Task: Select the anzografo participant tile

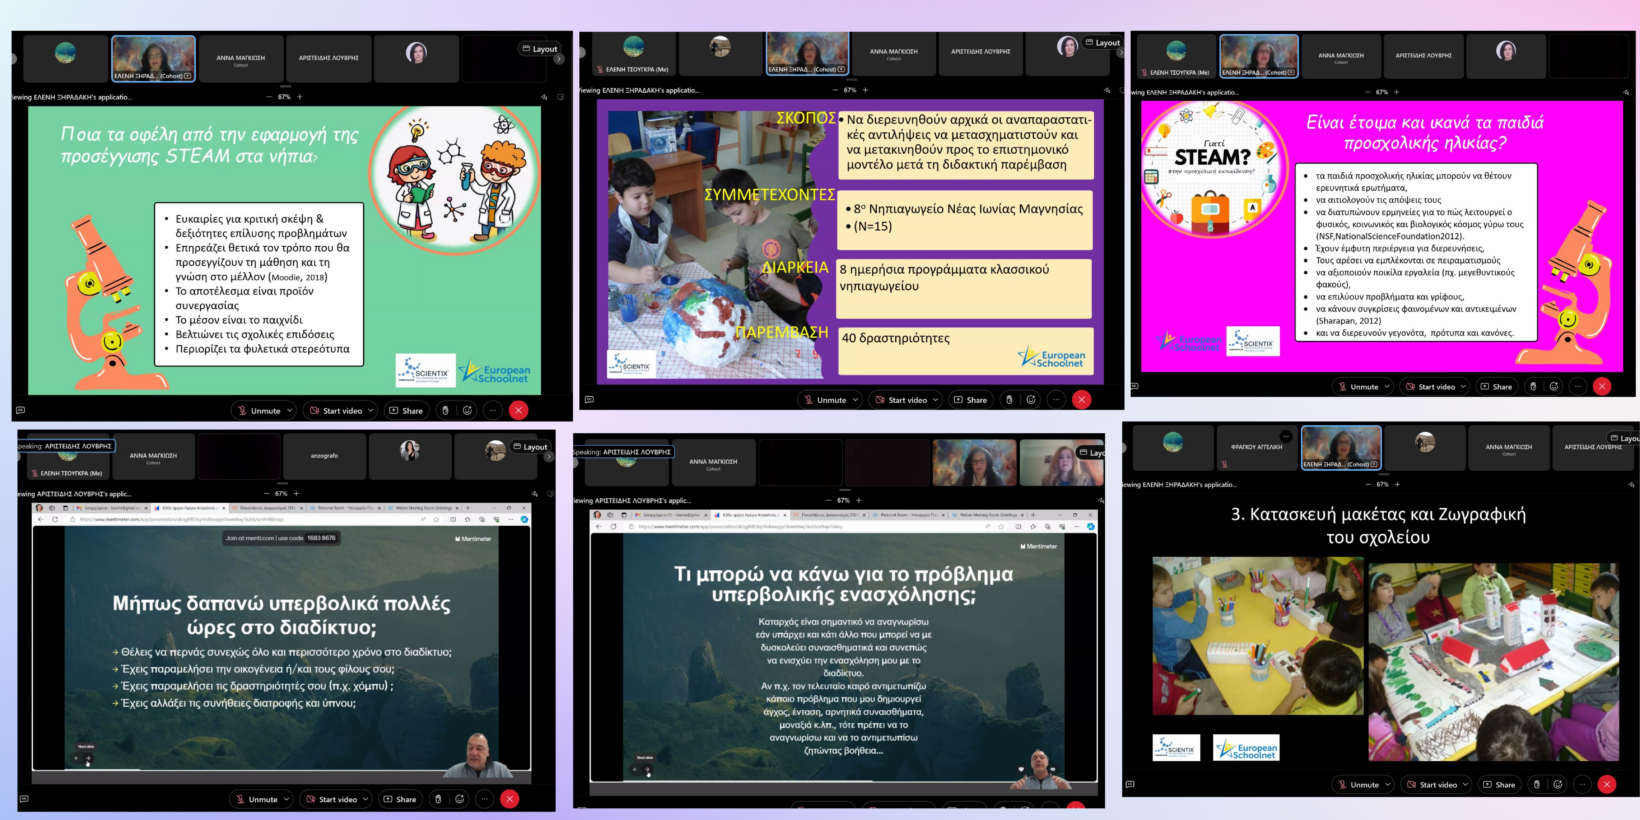Action: (324, 456)
